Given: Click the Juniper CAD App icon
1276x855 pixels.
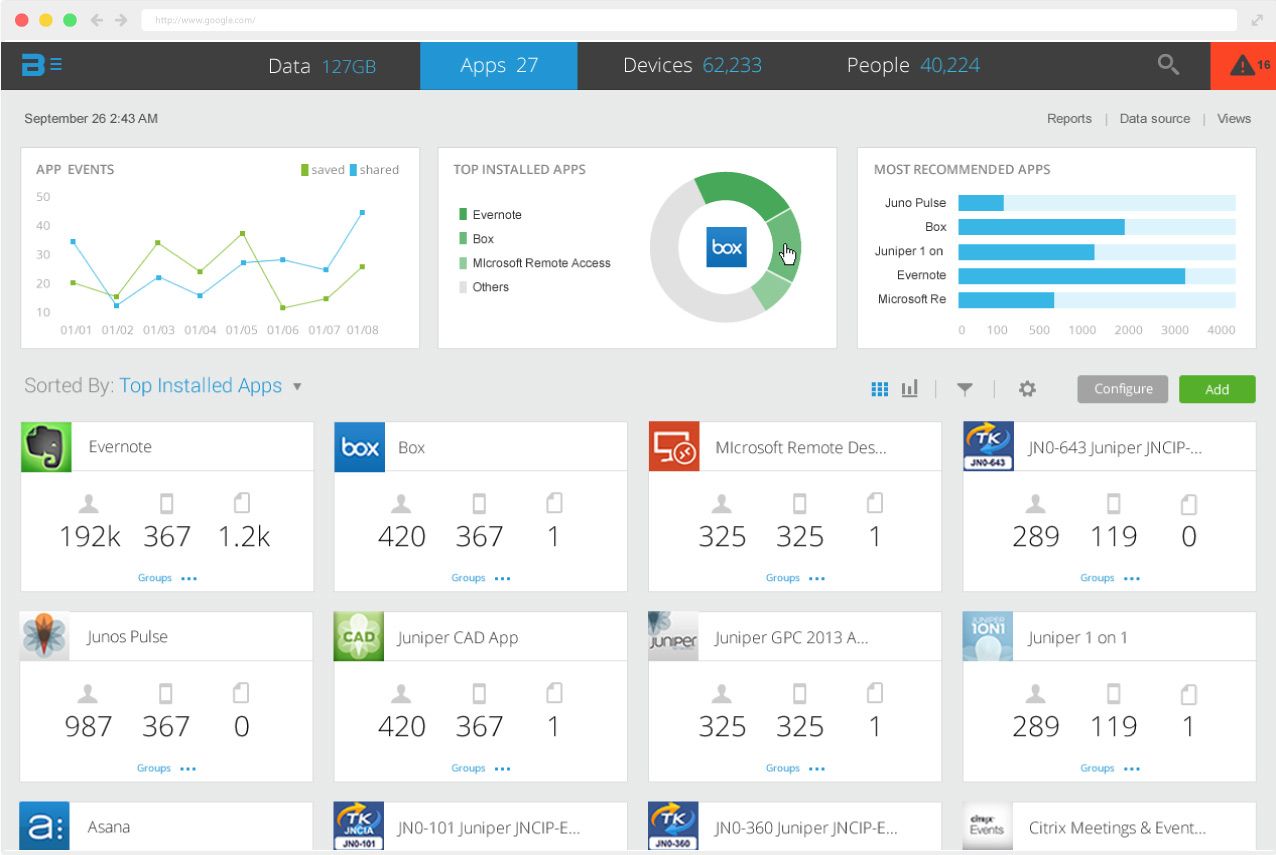Looking at the screenshot, I should coord(359,637).
